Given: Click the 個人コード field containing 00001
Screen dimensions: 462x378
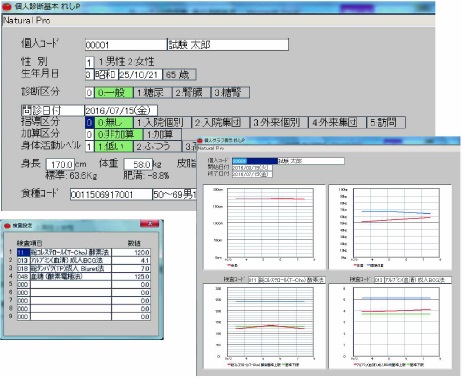Looking at the screenshot, I should point(126,45).
